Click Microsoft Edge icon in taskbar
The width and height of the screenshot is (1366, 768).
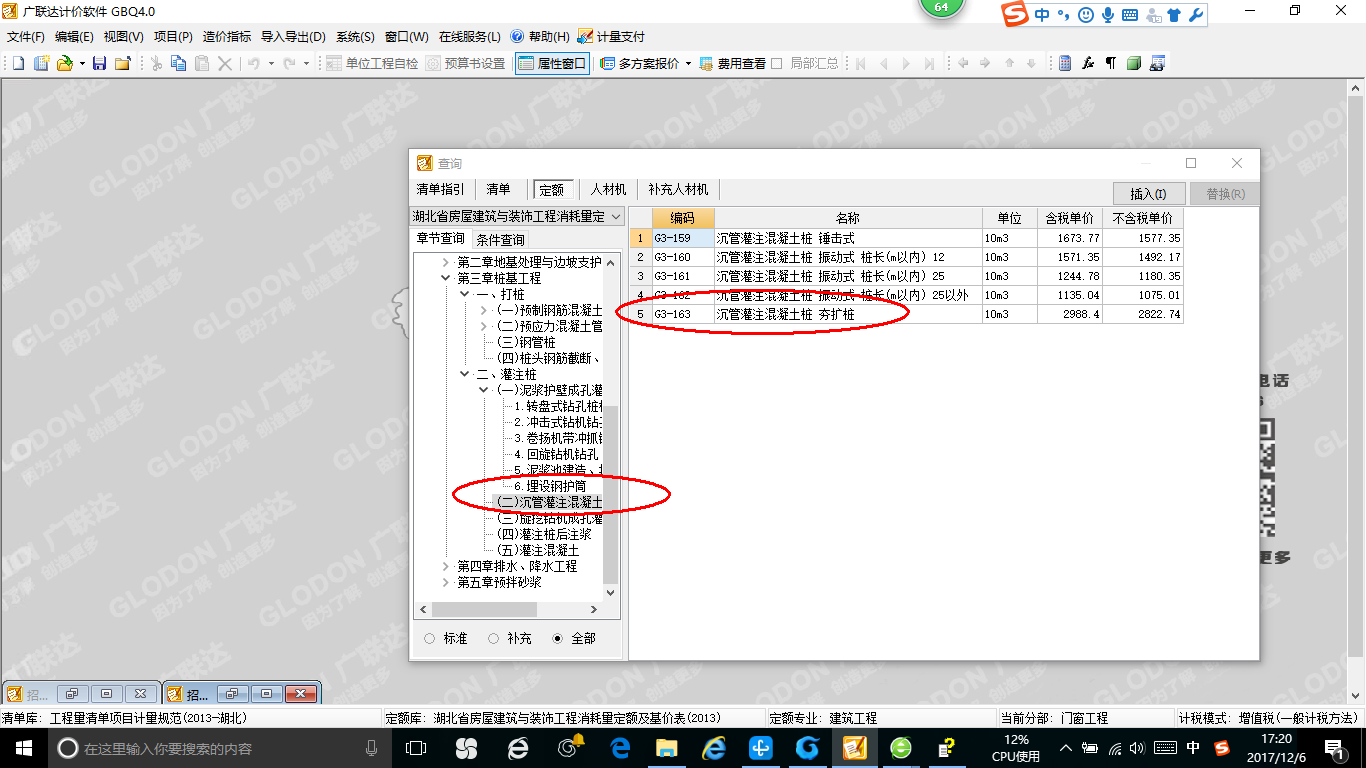[620, 748]
